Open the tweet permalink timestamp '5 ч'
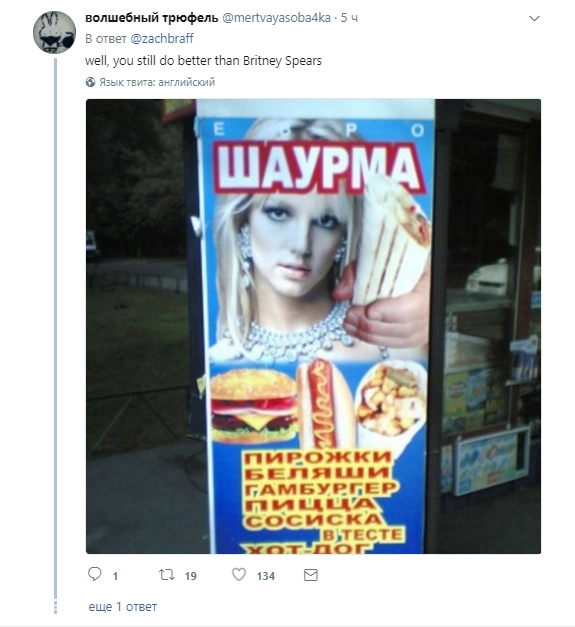 (349, 18)
